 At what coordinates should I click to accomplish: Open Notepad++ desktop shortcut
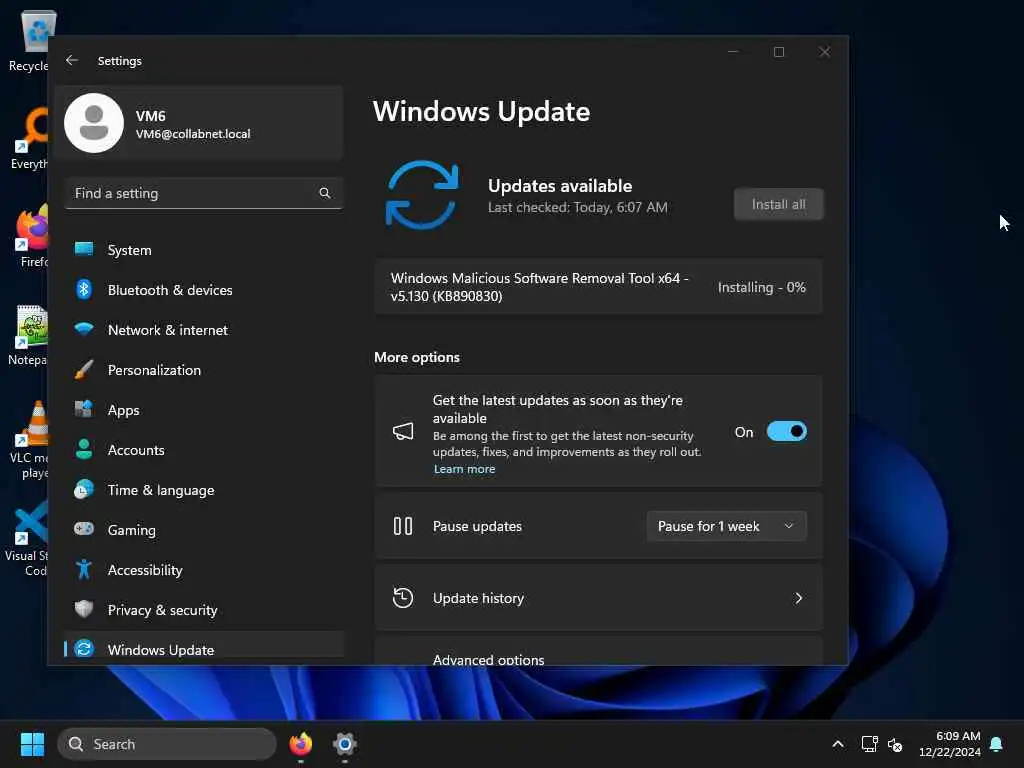28,334
